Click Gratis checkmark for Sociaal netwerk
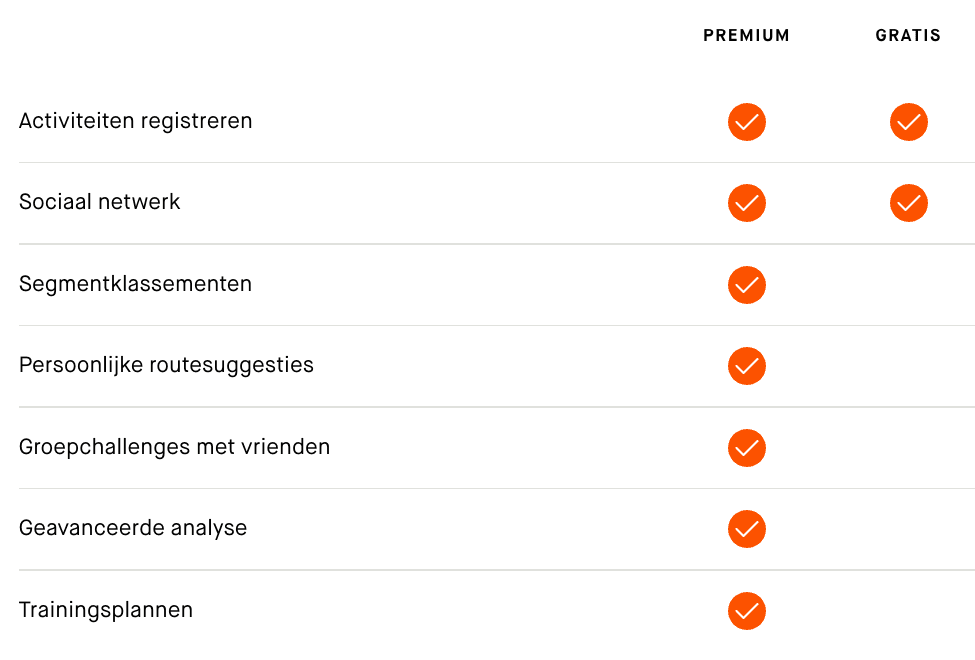 coord(908,203)
